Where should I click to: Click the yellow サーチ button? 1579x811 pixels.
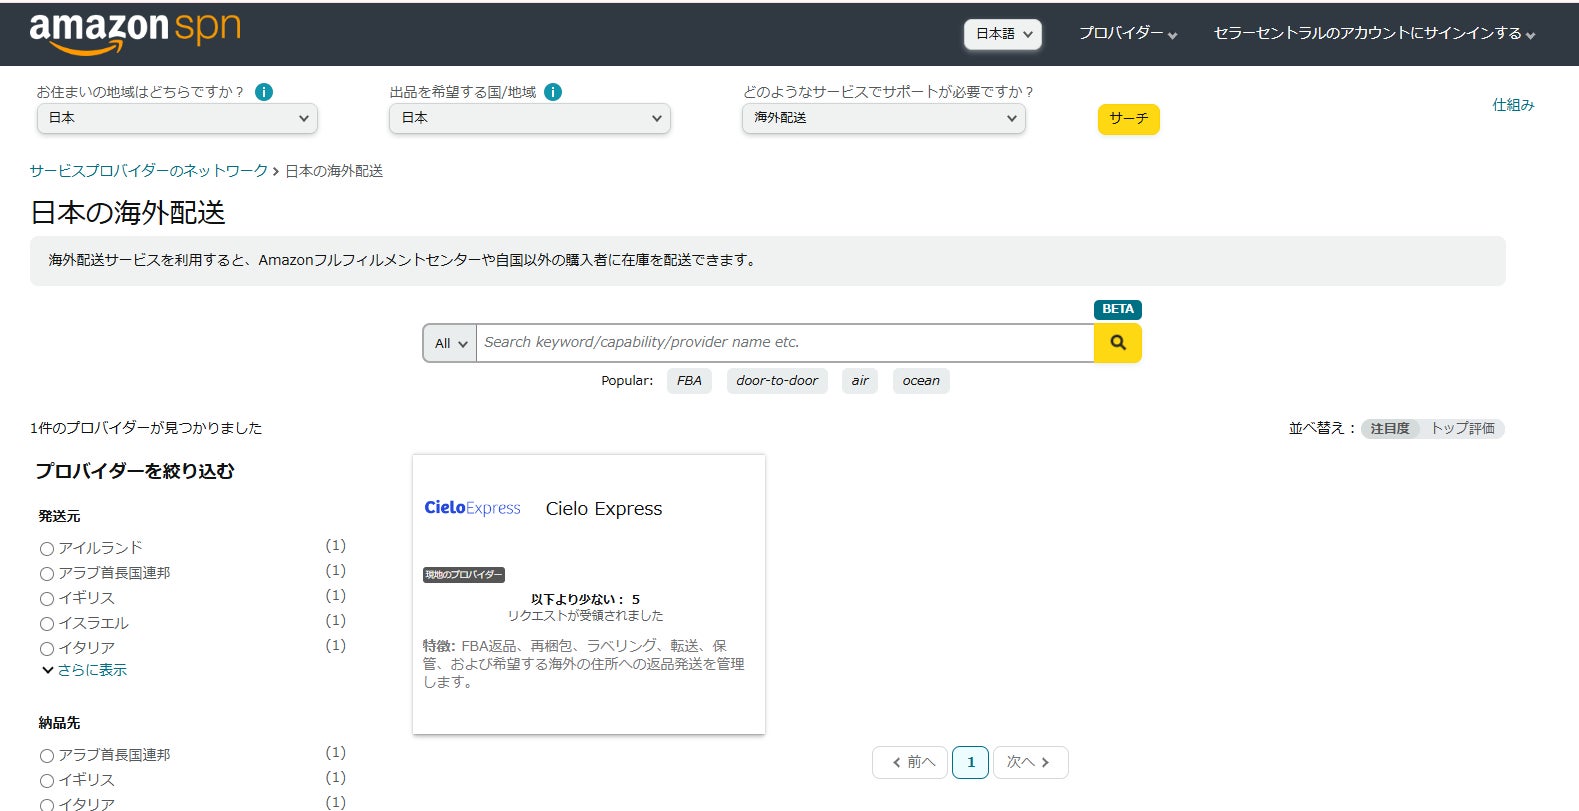pos(1129,119)
